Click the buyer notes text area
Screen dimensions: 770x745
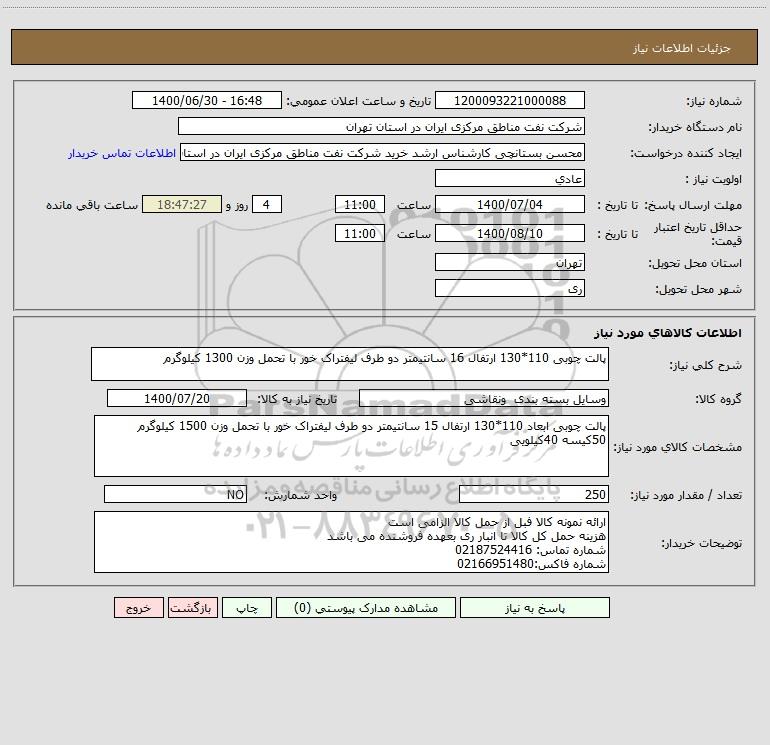351,542
